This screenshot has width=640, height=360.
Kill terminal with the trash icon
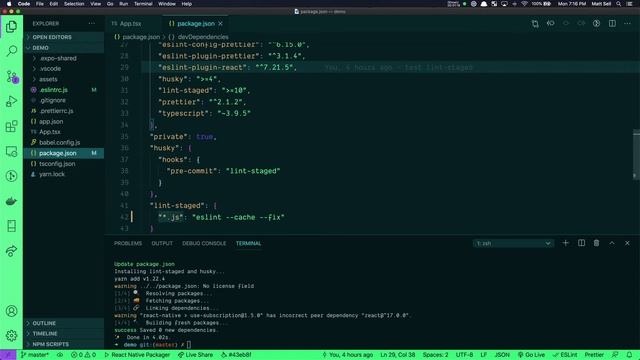tap(596, 243)
